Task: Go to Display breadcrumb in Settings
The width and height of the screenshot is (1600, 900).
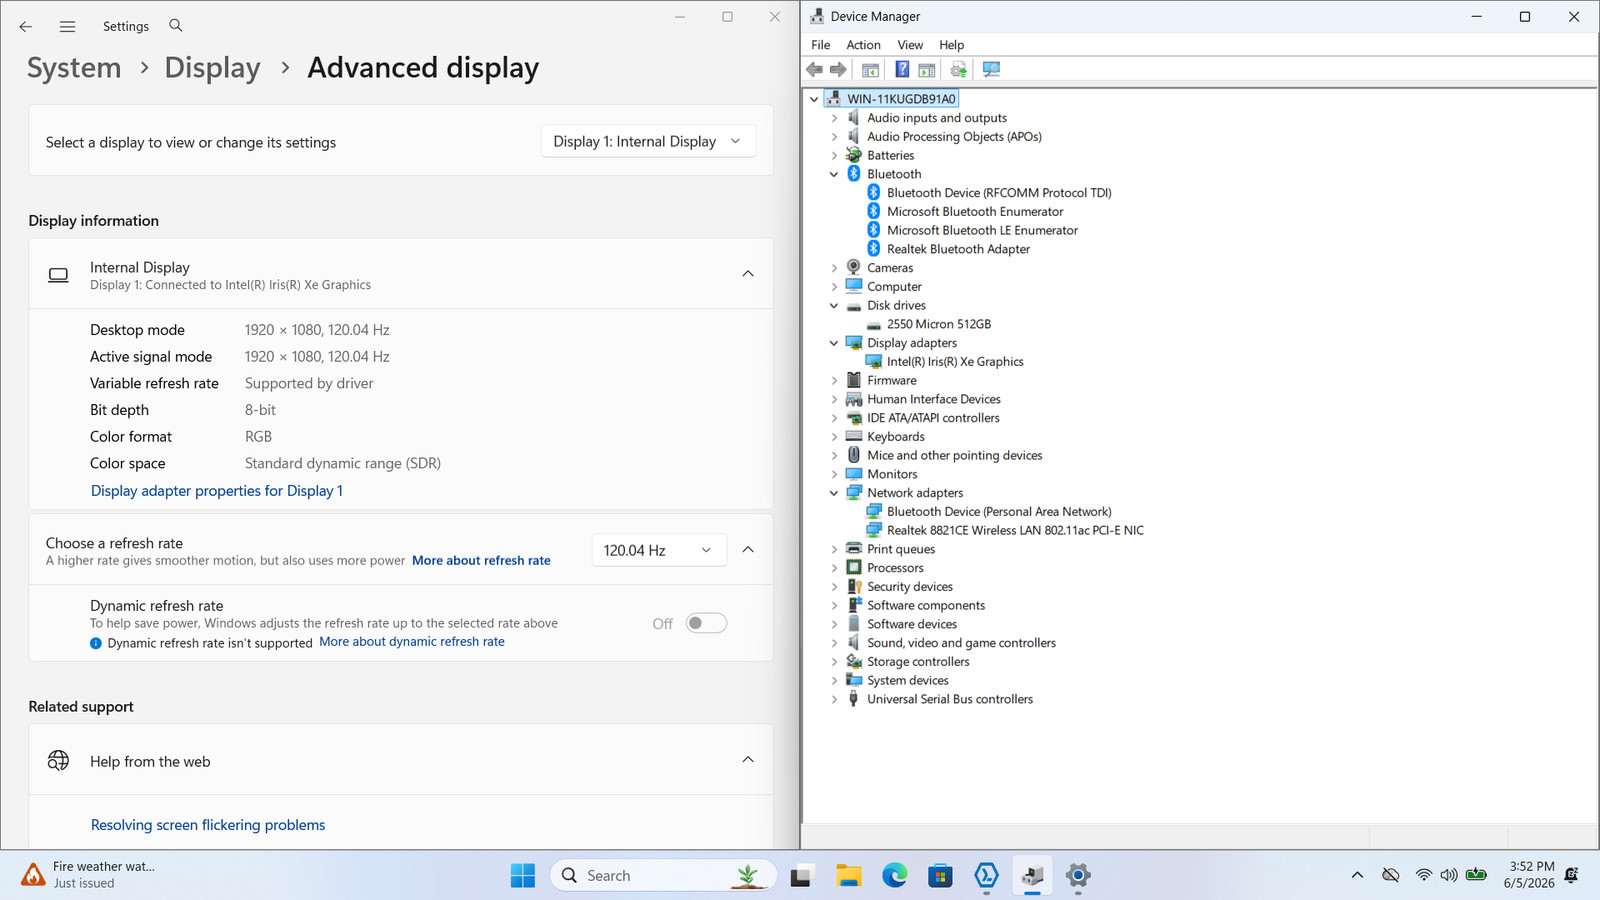Action: (x=212, y=68)
